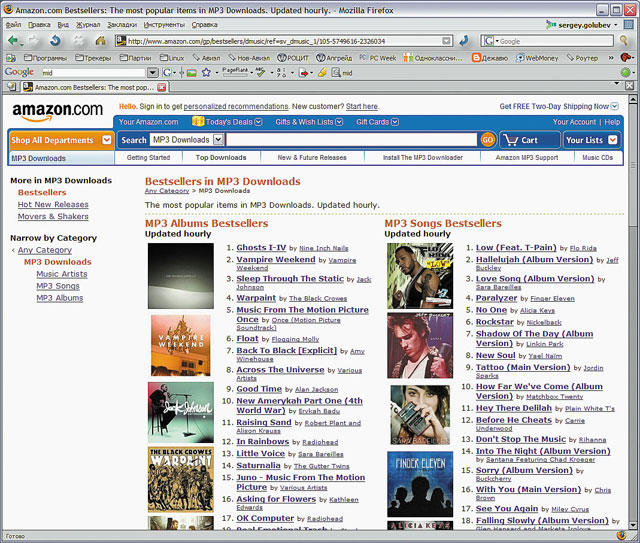Click the PageRank indicator in Google toolbar
The image size is (640, 543).
click(x=235, y=72)
